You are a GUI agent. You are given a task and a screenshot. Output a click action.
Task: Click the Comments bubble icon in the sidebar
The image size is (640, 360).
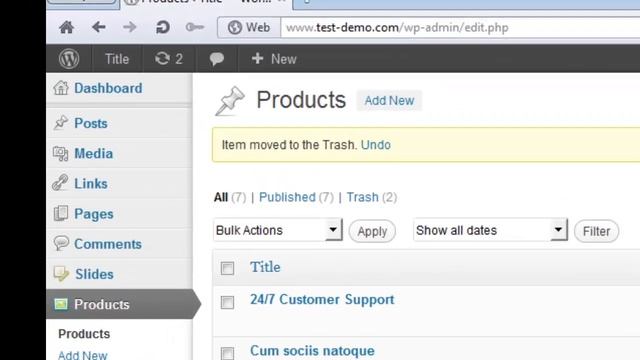[x=61, y=243]
